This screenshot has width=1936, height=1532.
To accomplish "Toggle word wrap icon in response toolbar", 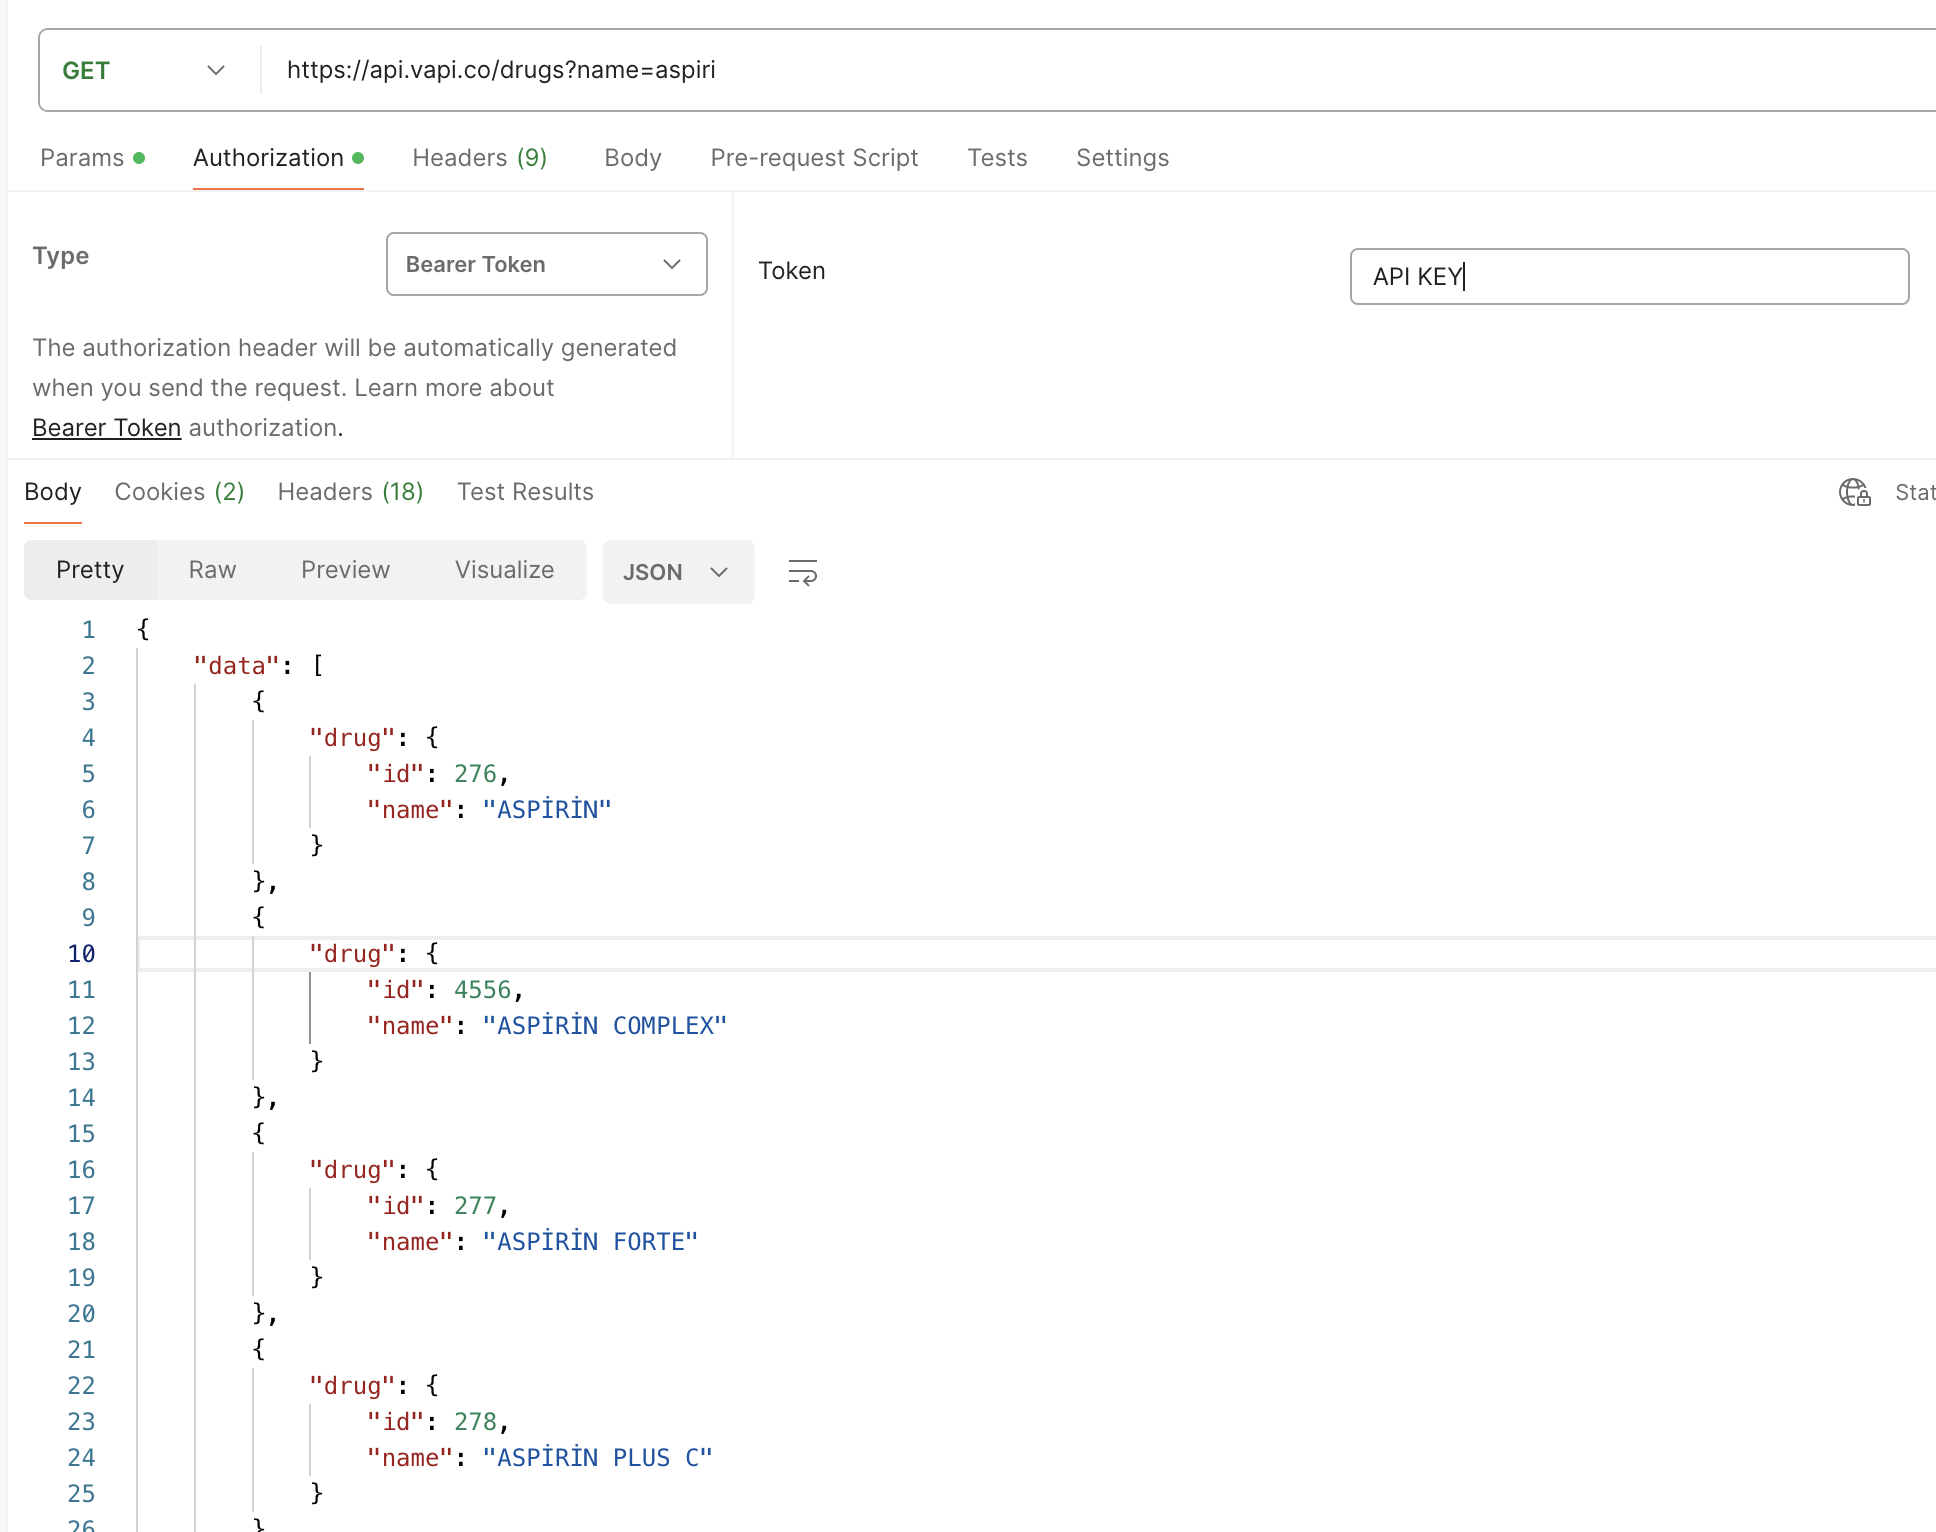I will click(x=802, y=572).
